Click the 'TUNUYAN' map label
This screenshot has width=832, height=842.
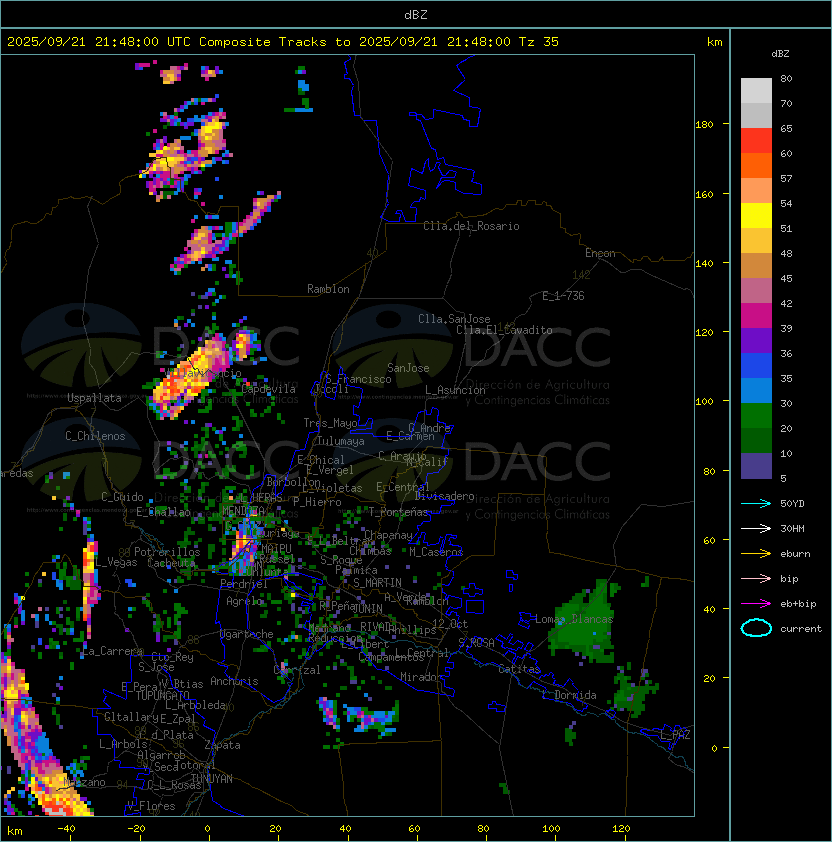[212, 779]
